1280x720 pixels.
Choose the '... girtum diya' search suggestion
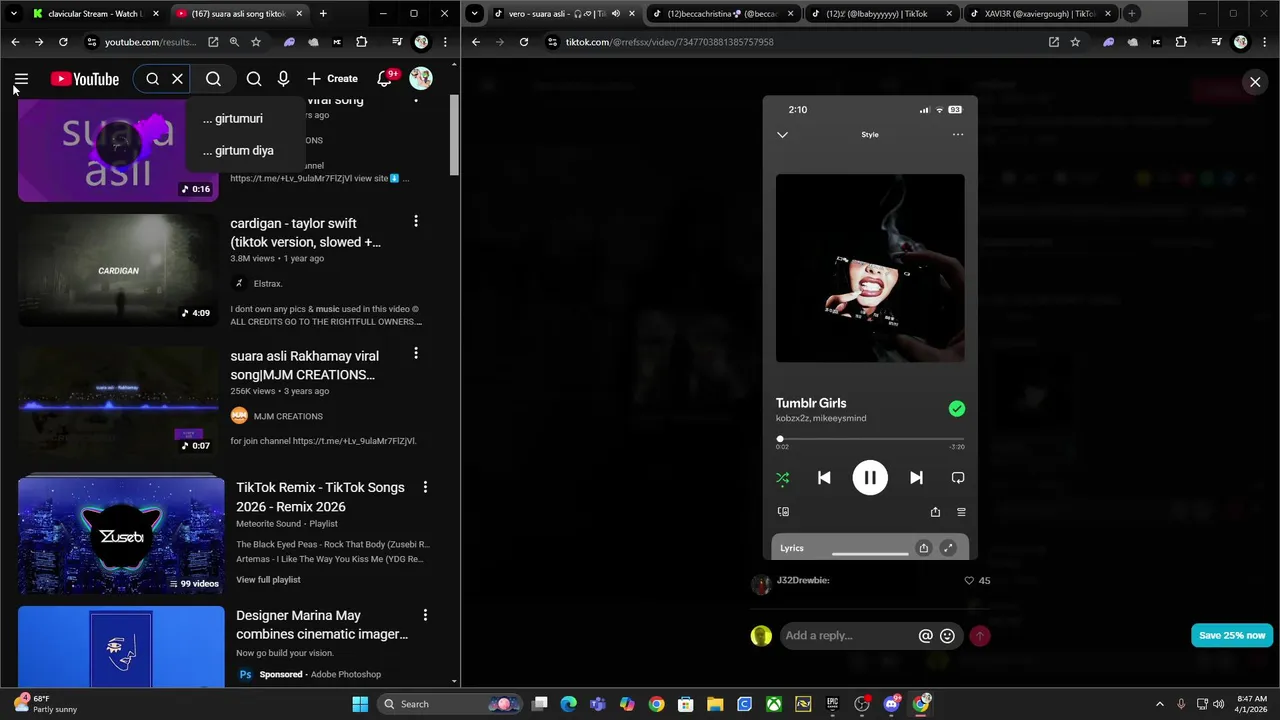(x=238, y=150)
